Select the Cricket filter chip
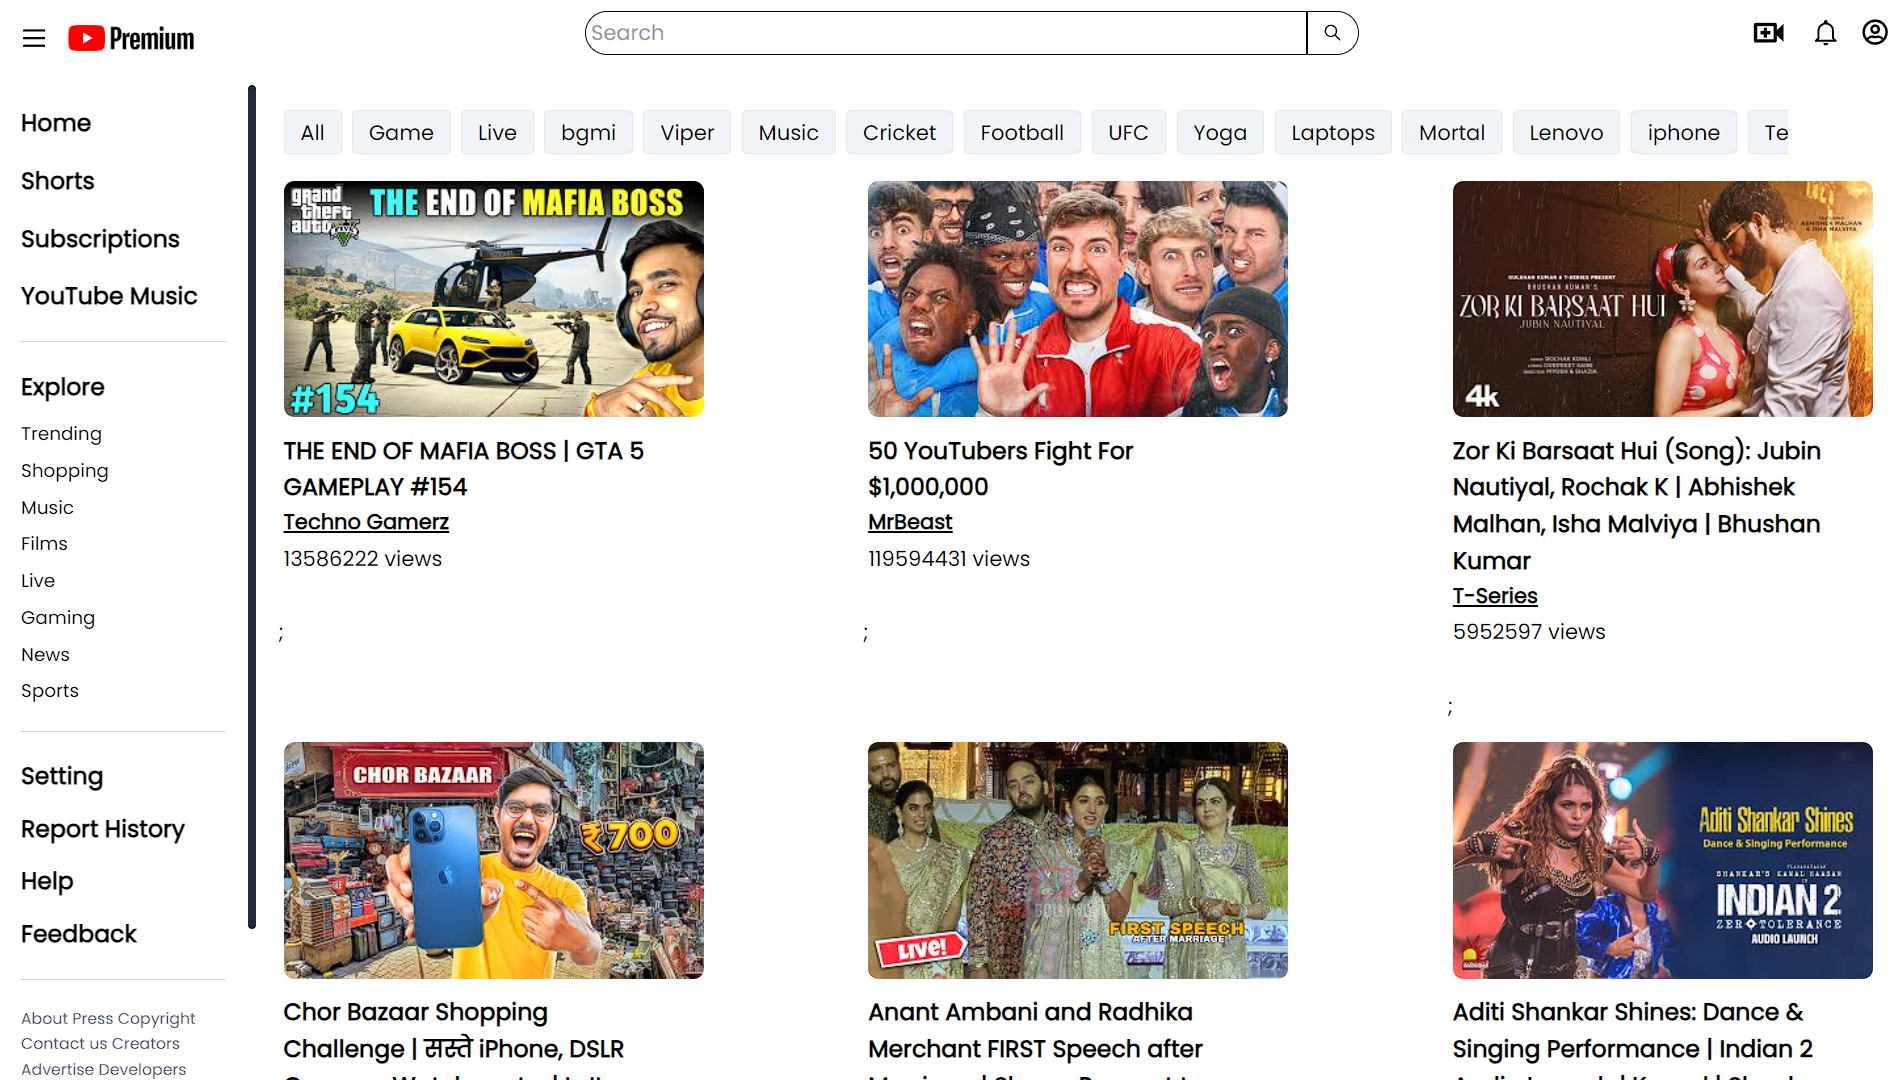This screenshot has width=1892, height=1080. (x=899, y=132)
